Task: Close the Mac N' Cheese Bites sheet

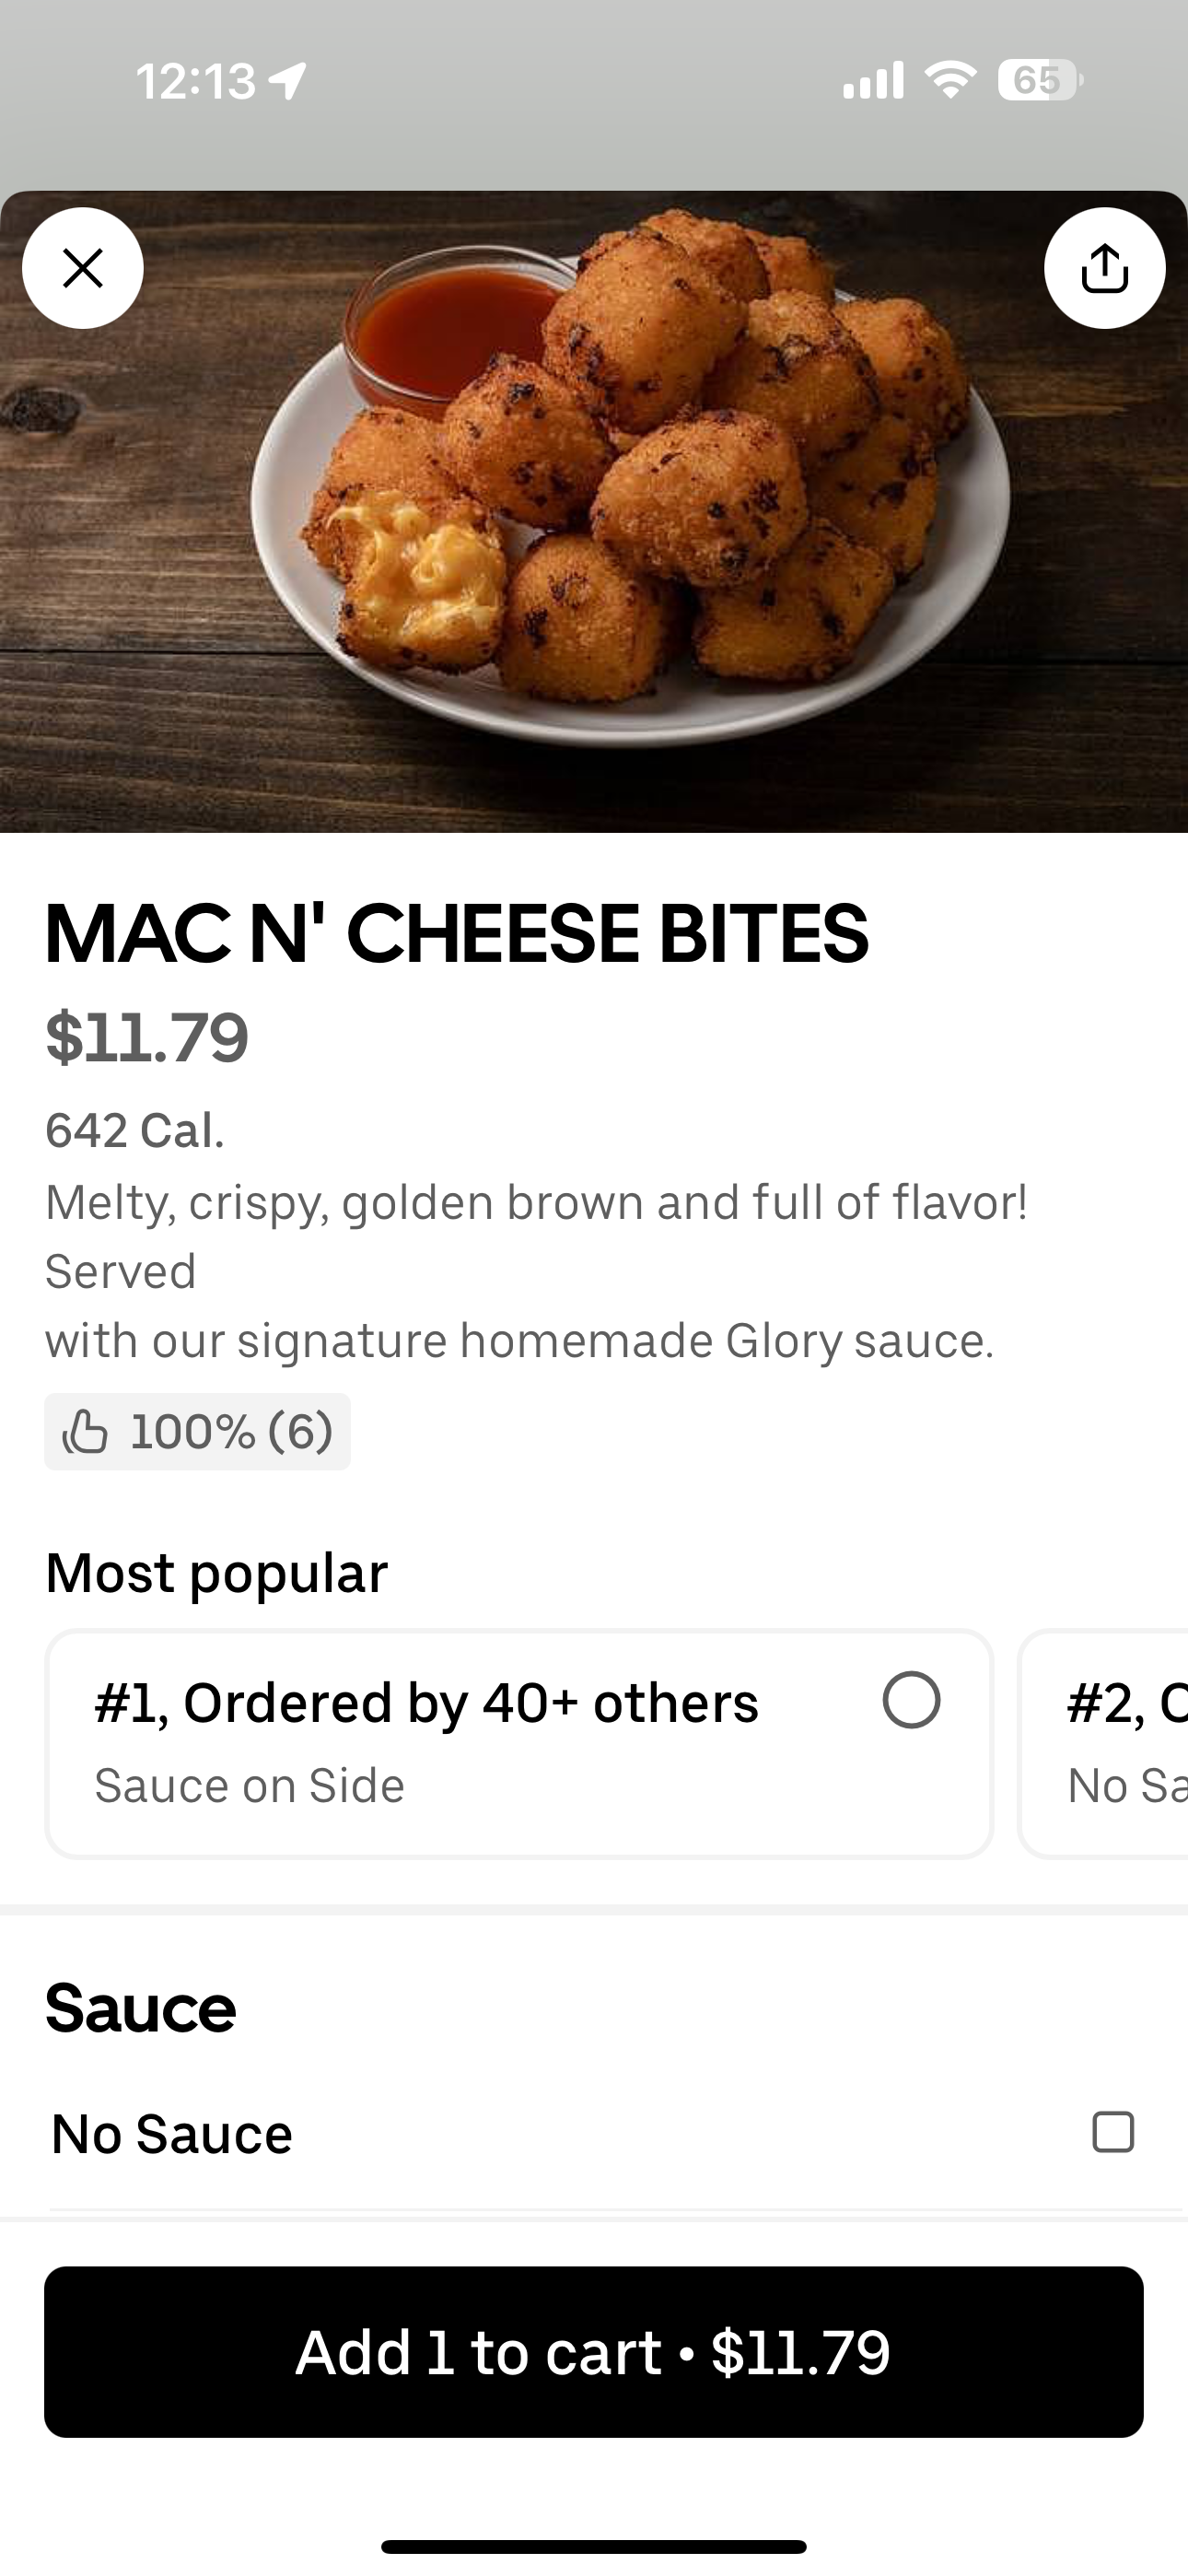Action: 83,268
